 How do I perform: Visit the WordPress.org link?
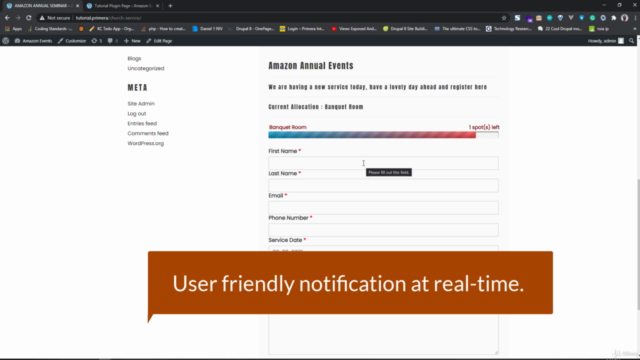(145, 143)
